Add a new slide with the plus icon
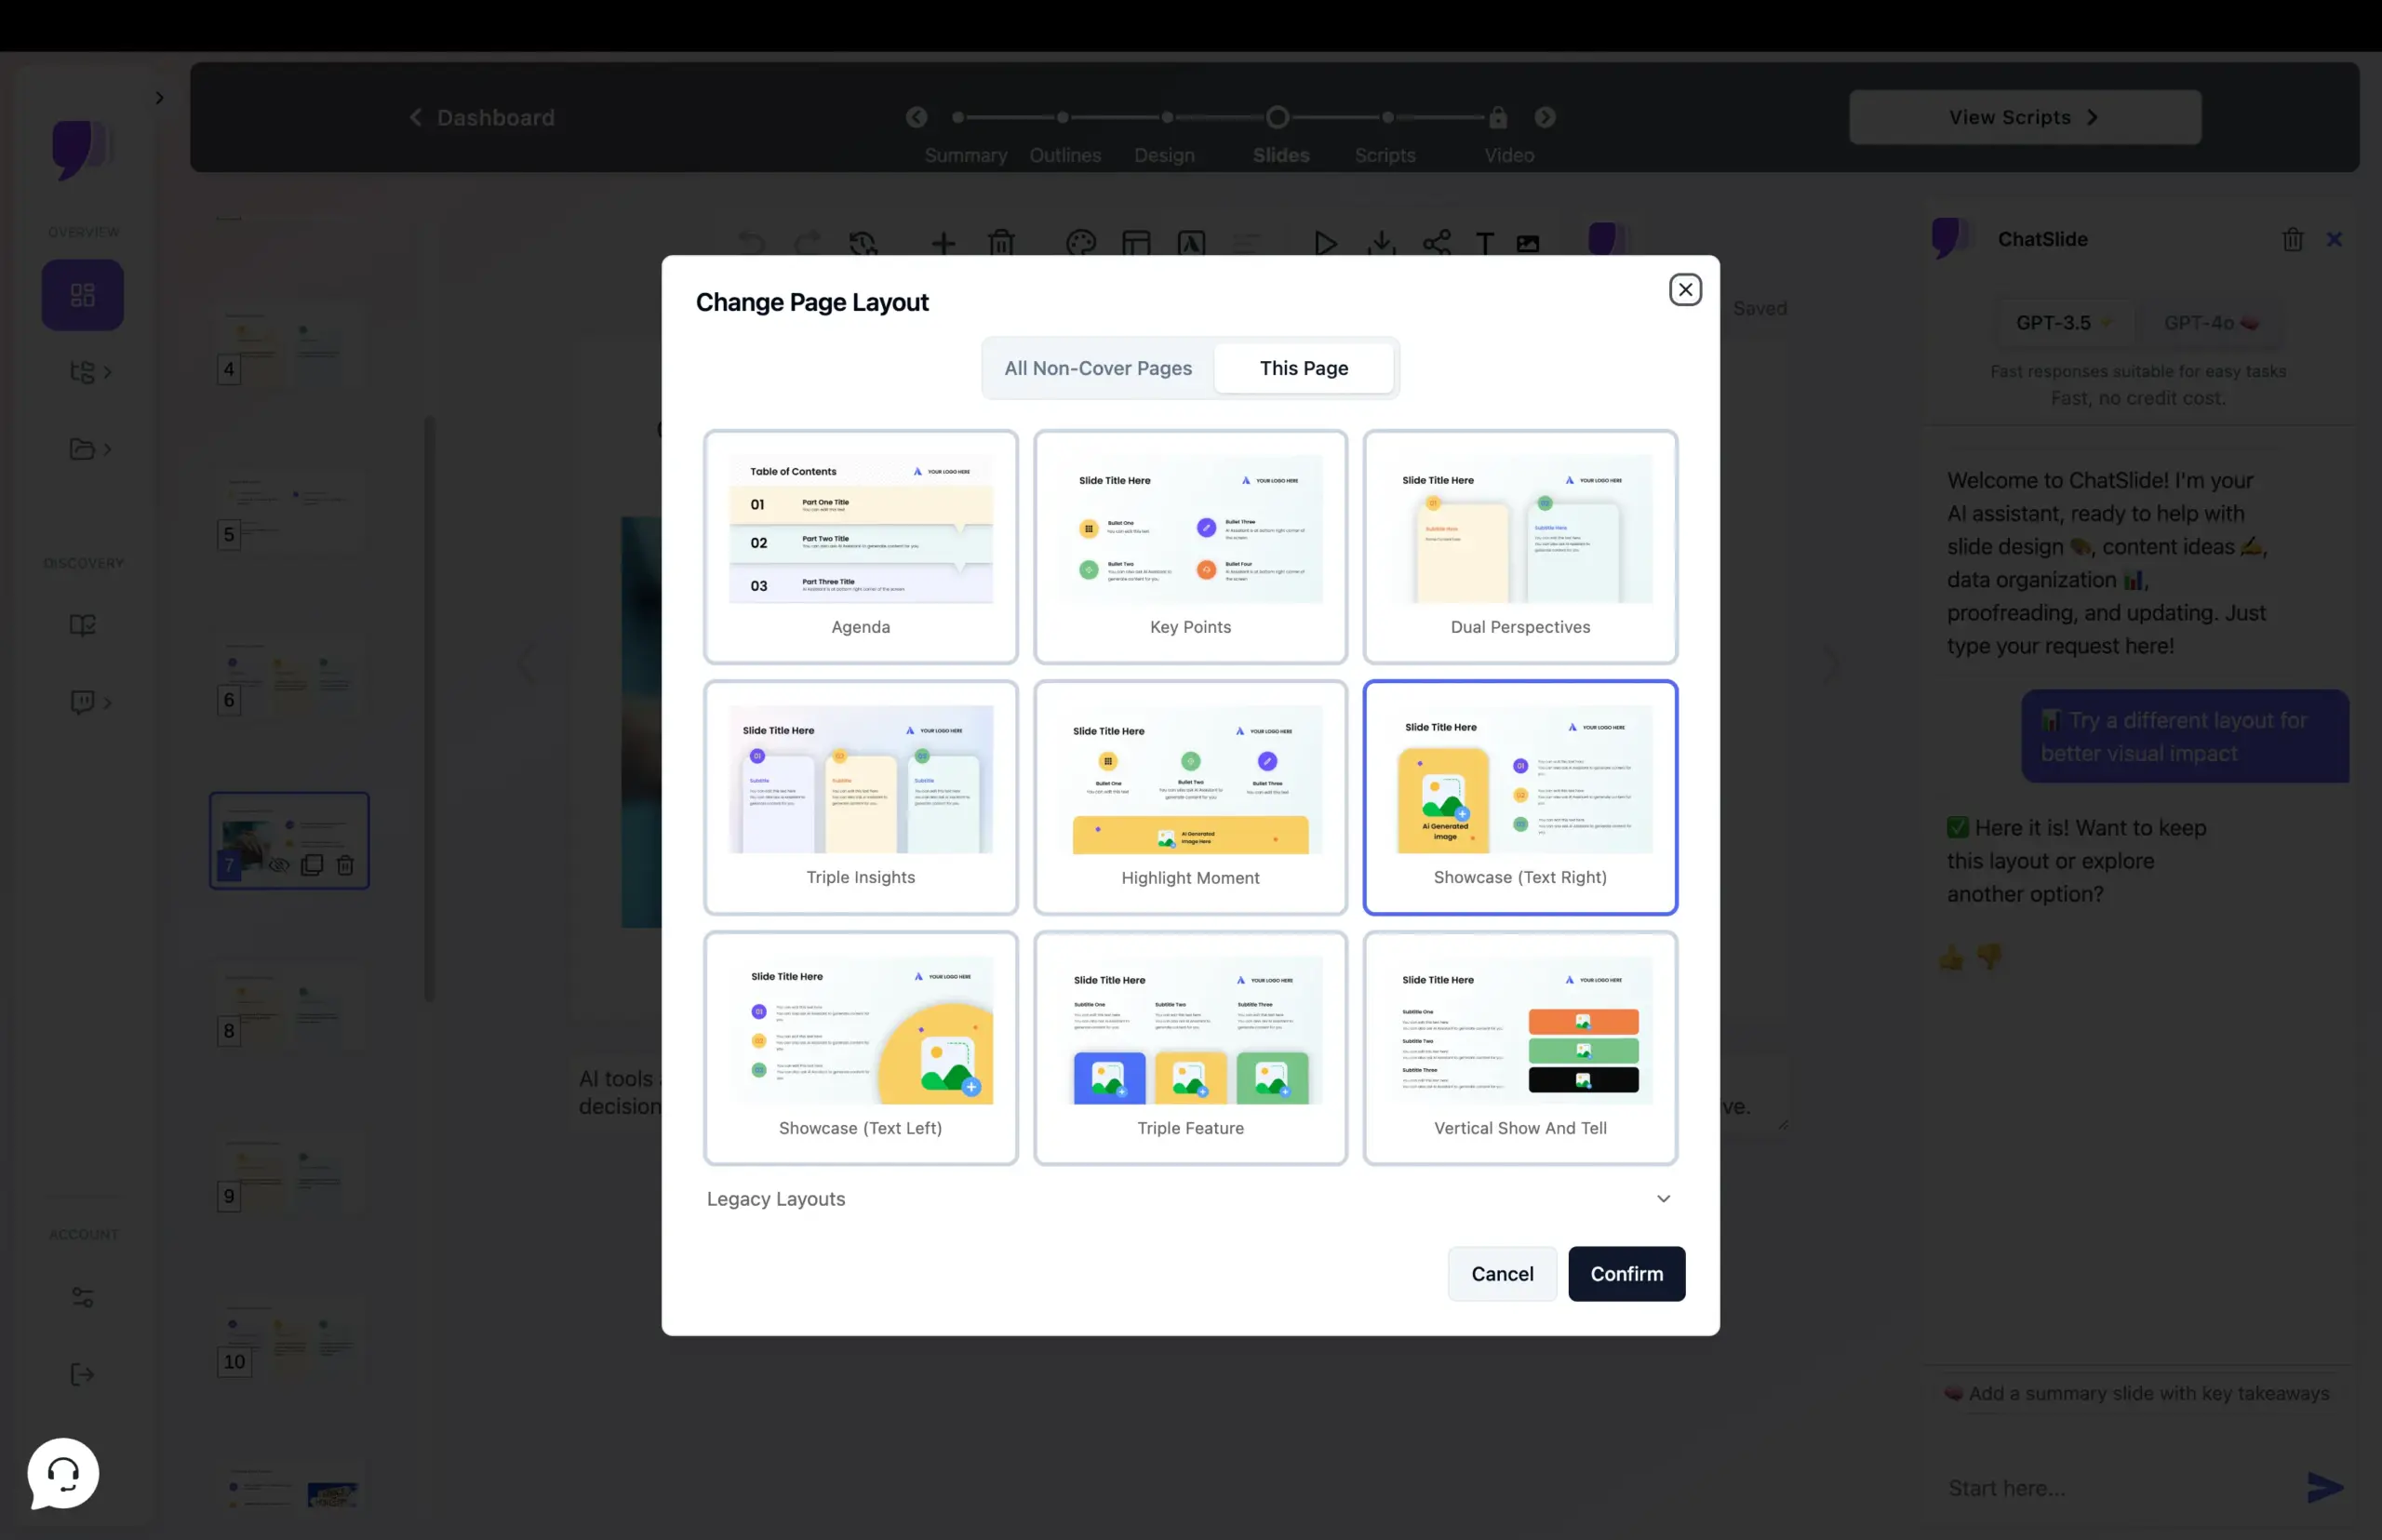 [943, 243]
